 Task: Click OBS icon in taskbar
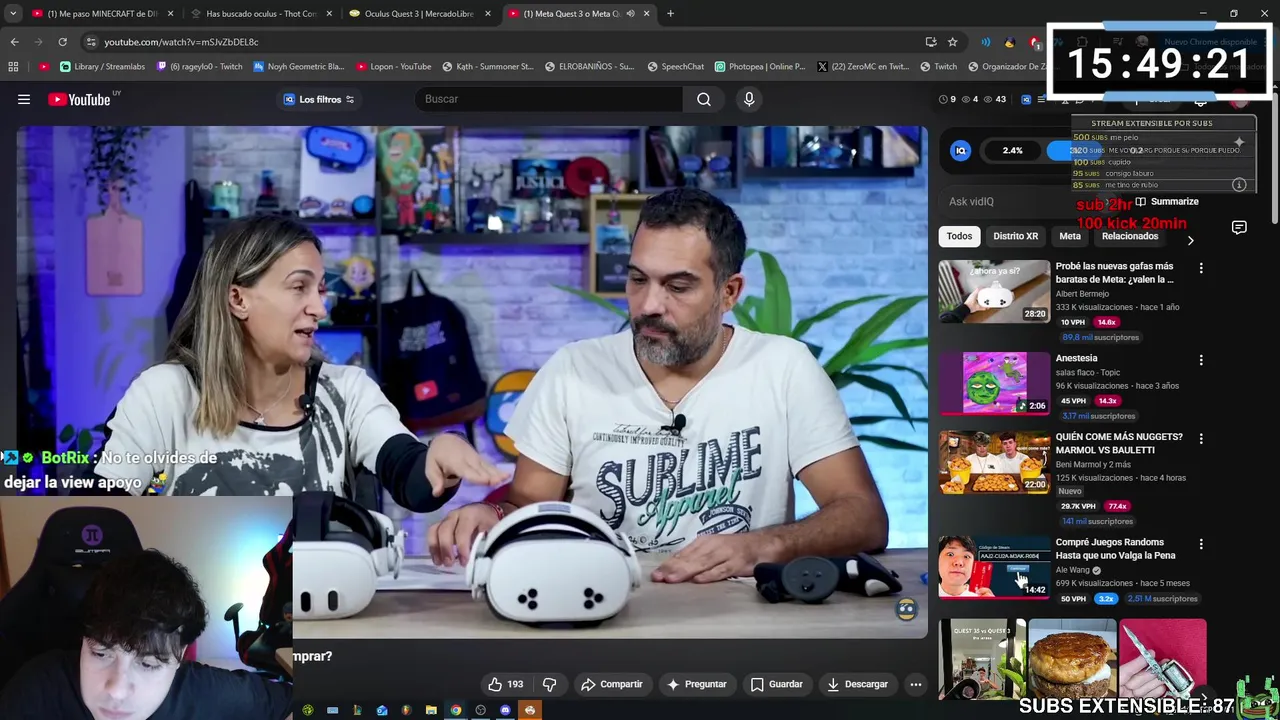pyautogui.click(x=480, y=710)
